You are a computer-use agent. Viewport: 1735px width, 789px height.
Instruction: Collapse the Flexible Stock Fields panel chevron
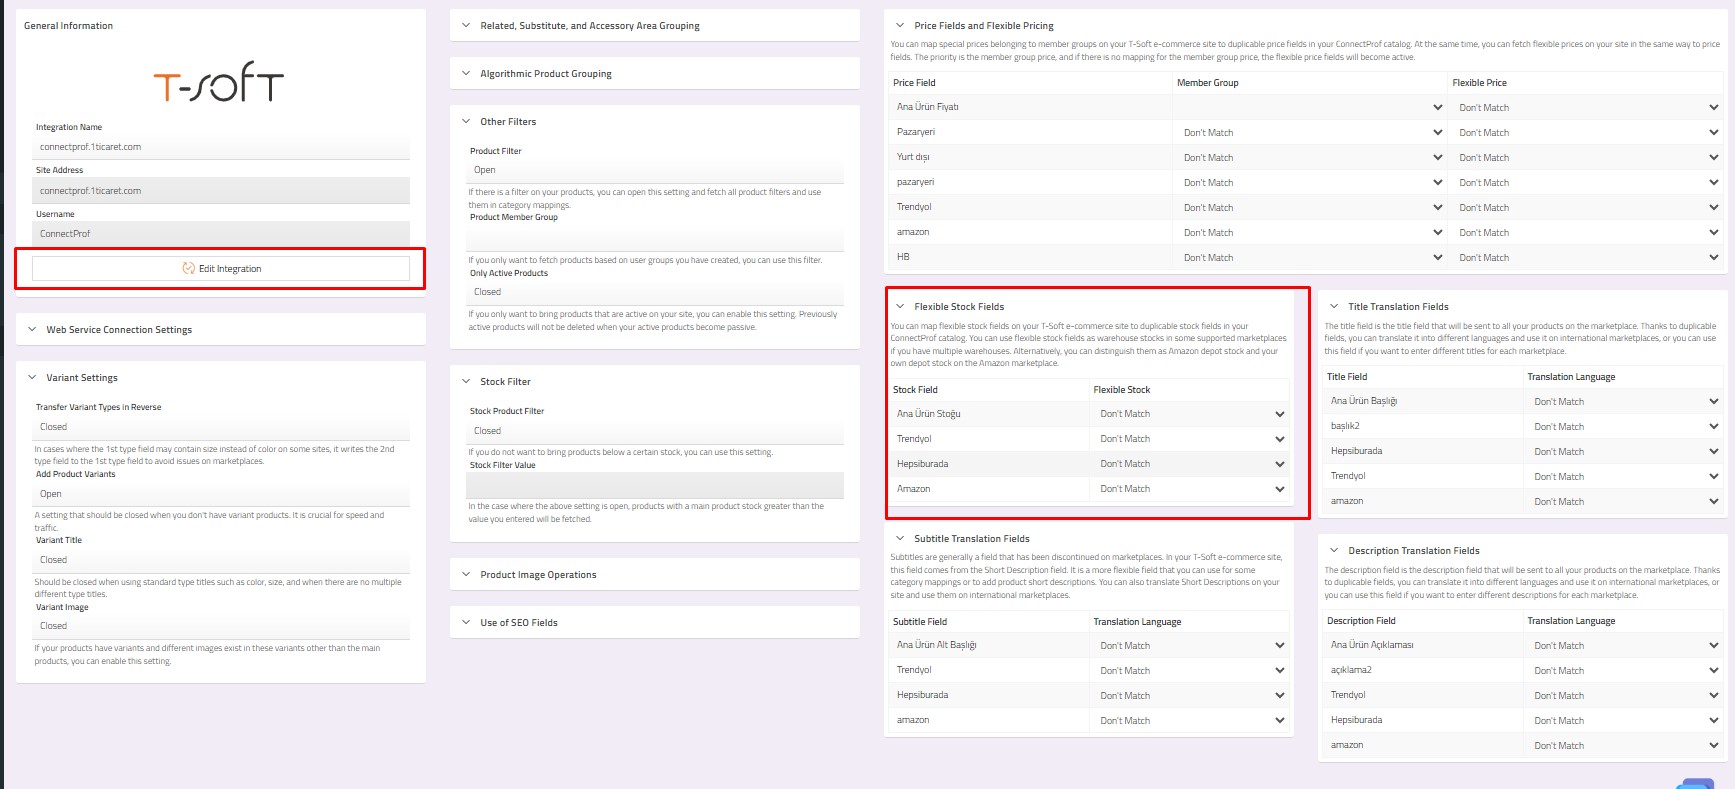(x=900, y=307)
